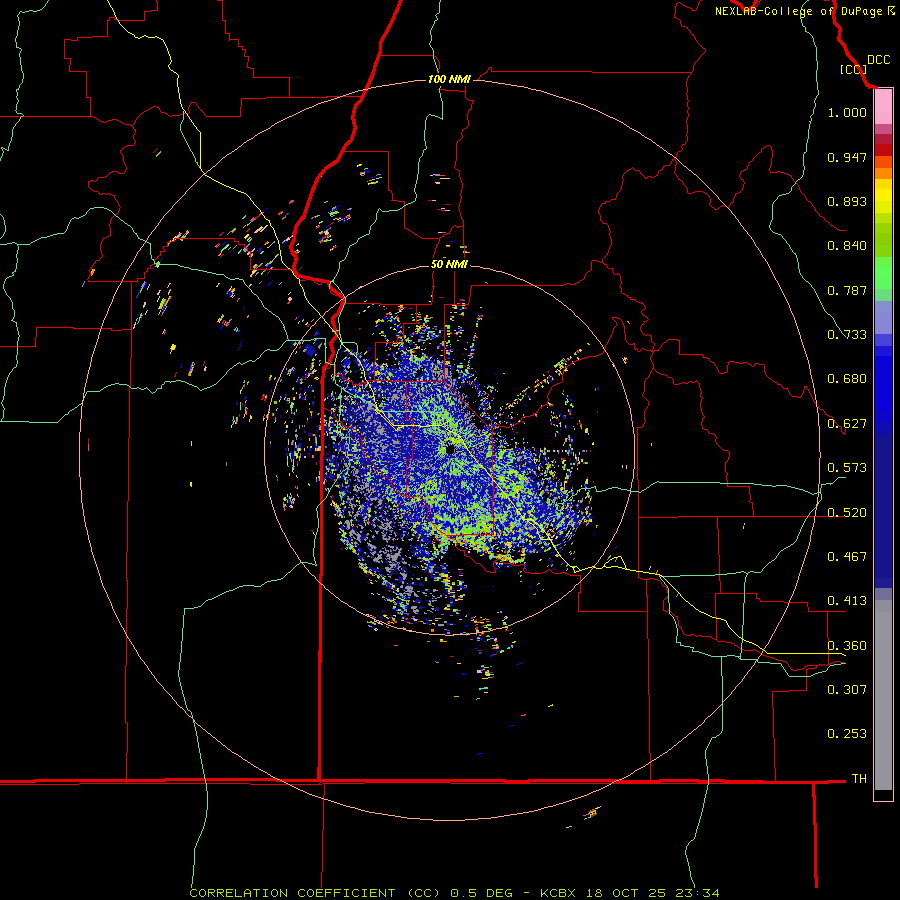This screenshot has width=900, height=900.
Task: Select the 1.000 scale value
Action: pos(847,112)
